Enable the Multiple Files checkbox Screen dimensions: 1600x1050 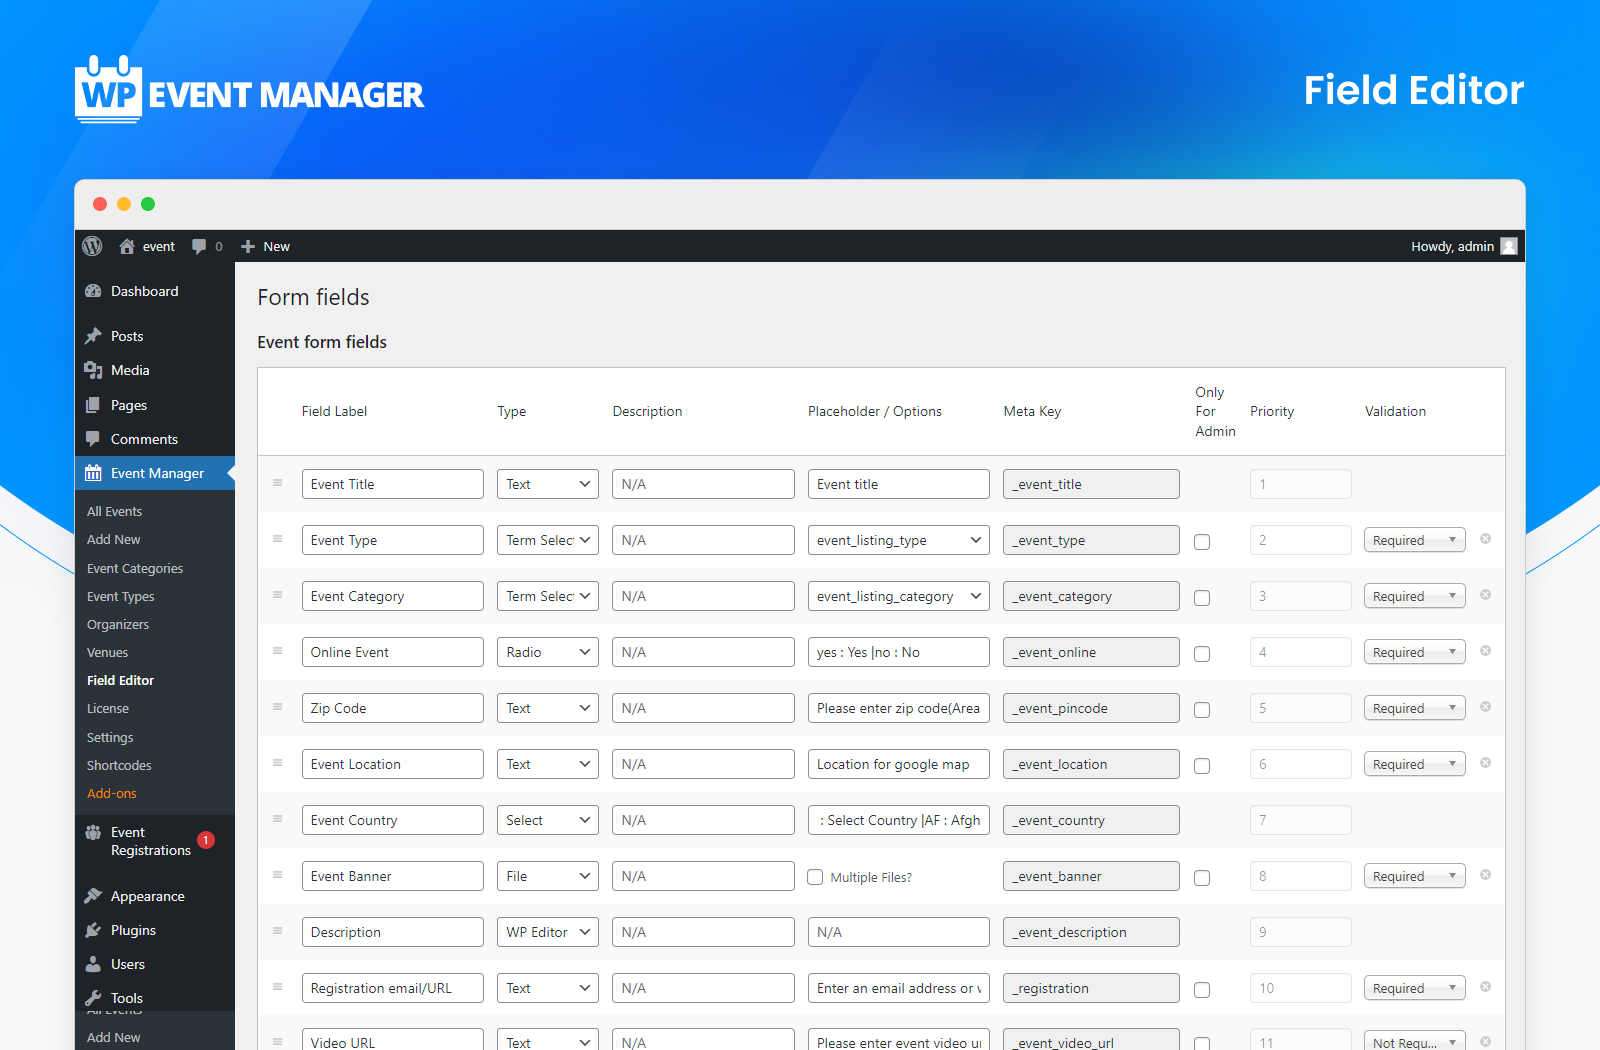pyautogui.click(x=815, y=877)
